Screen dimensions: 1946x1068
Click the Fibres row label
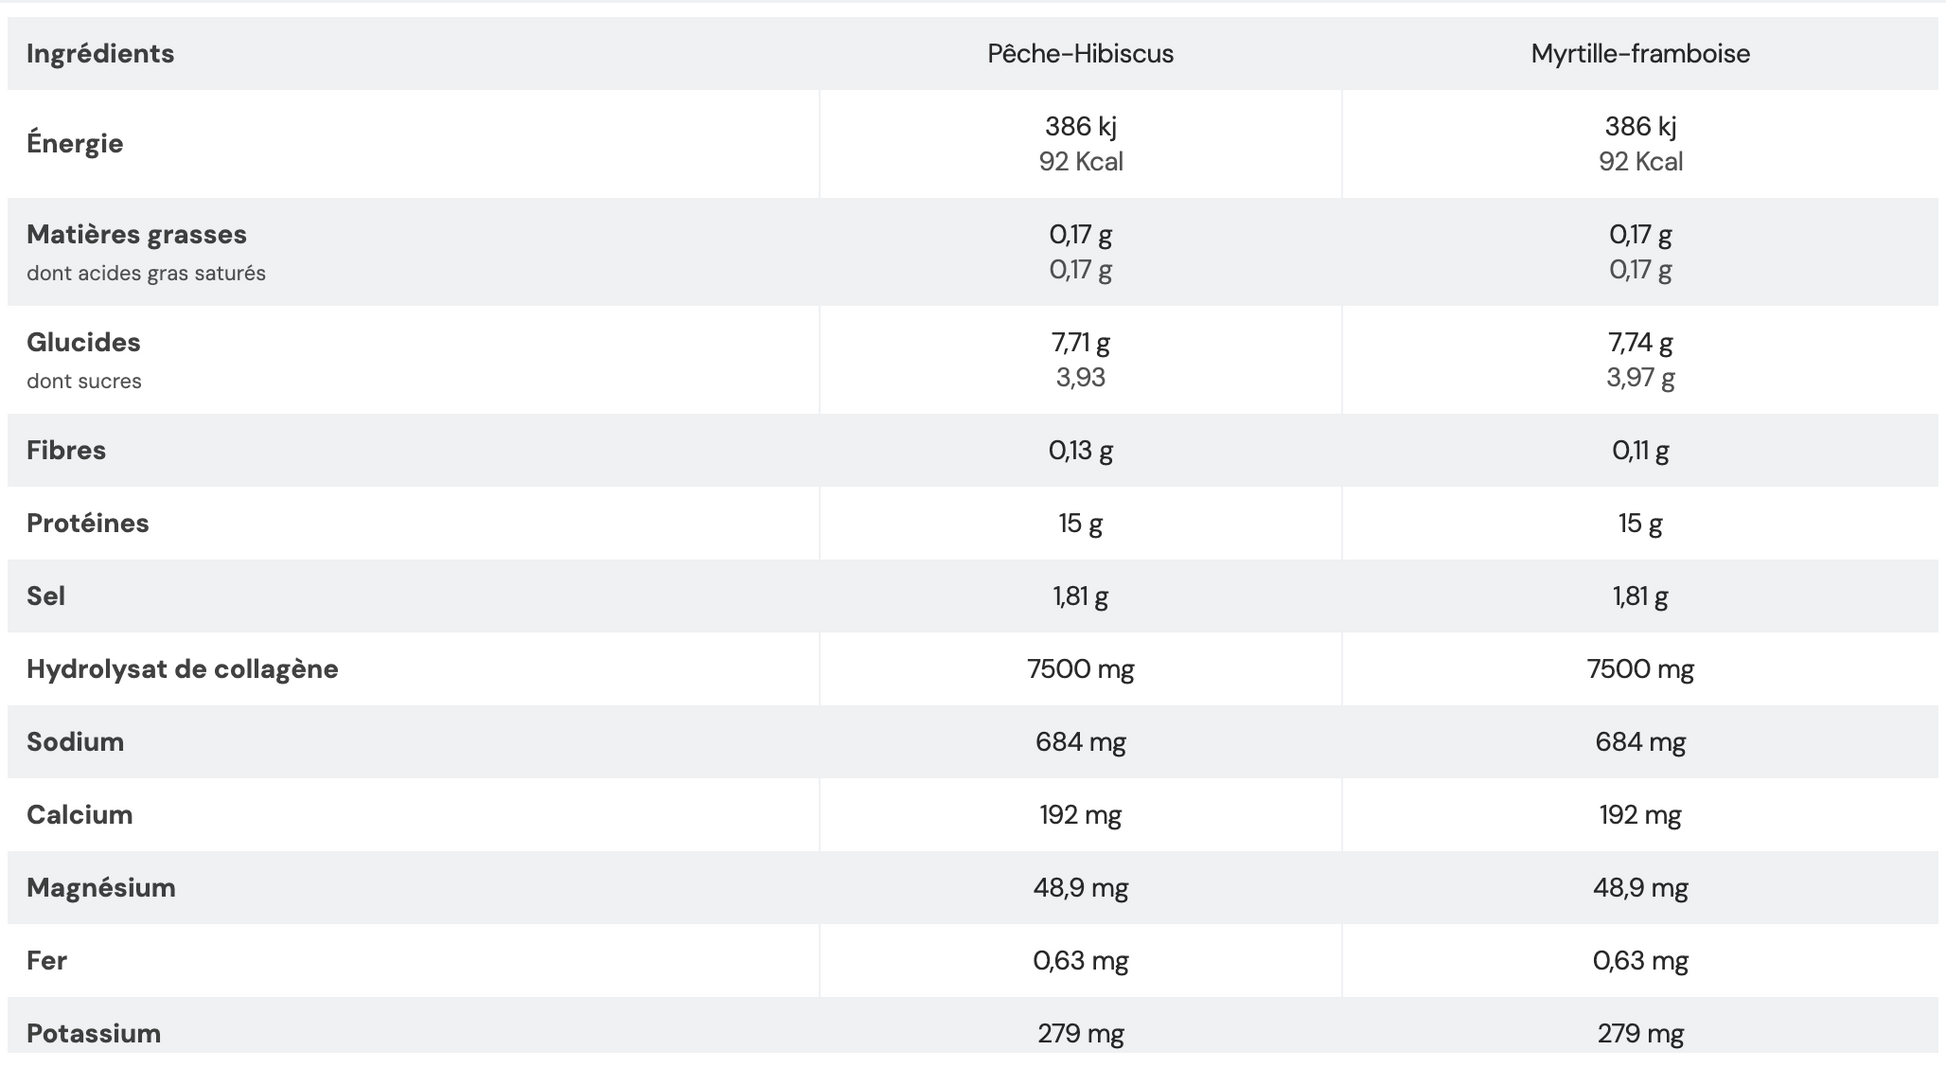[66, 451]
